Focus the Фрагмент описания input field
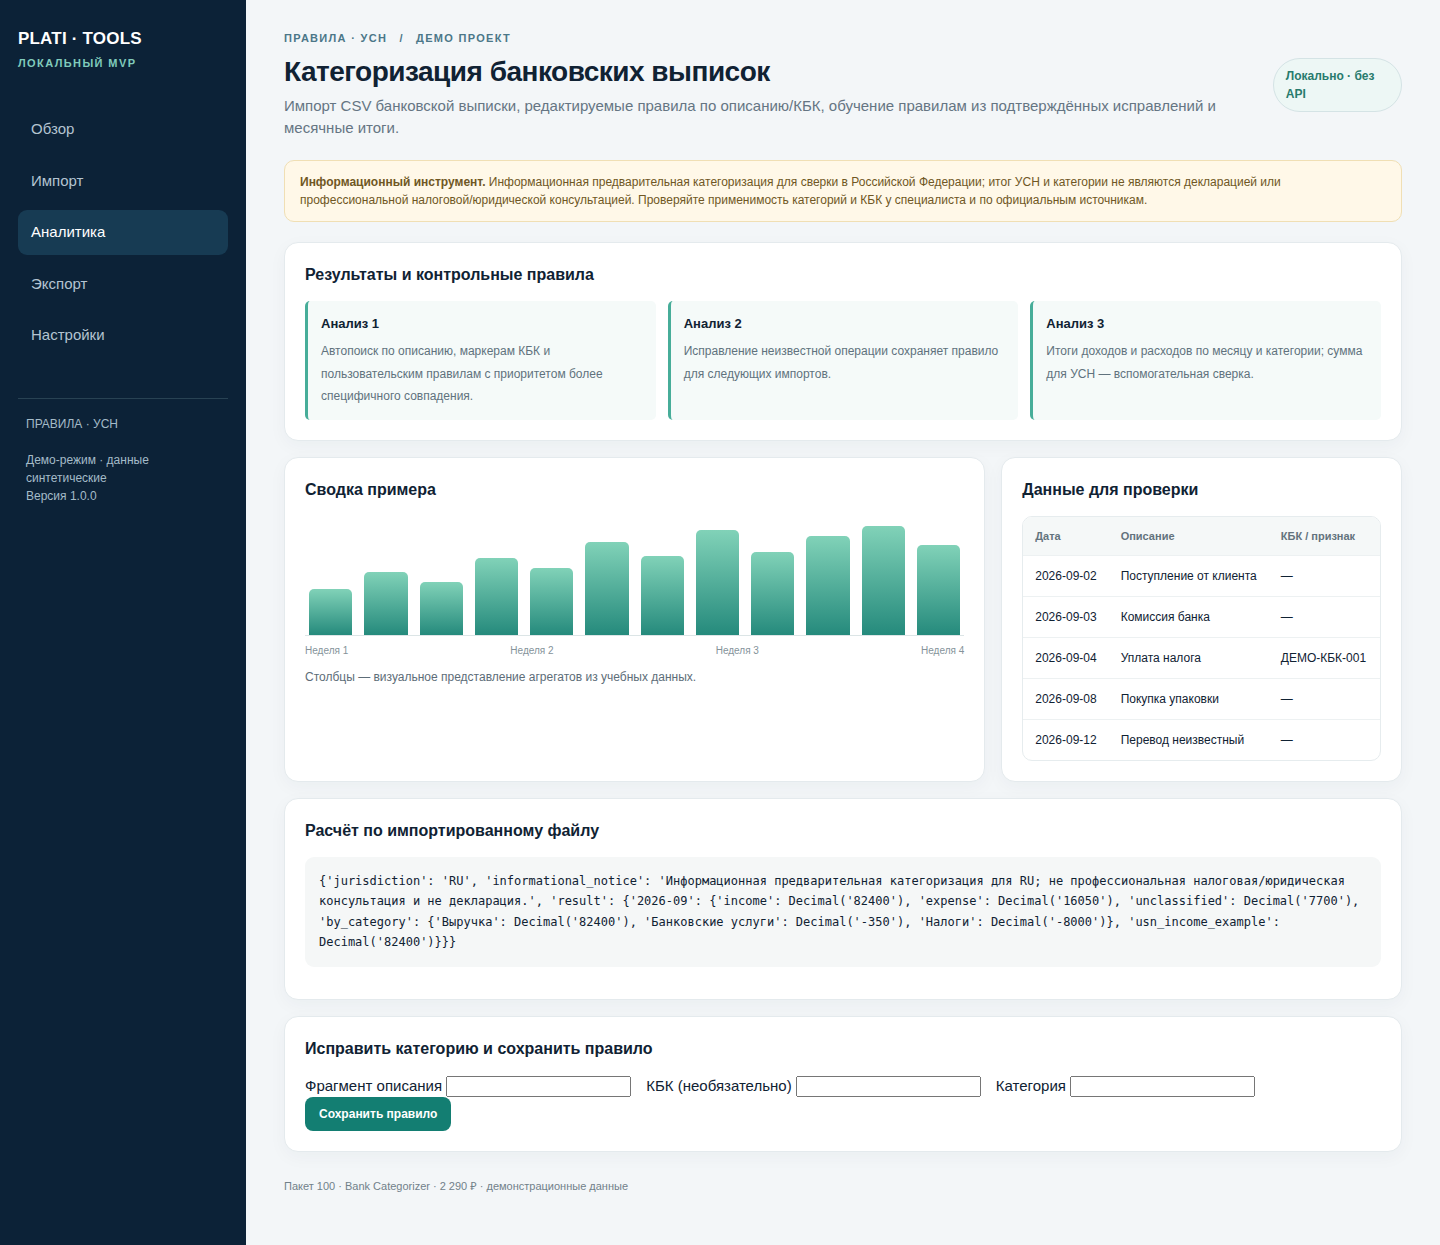1440x1245 pixels. point(538,1086)
